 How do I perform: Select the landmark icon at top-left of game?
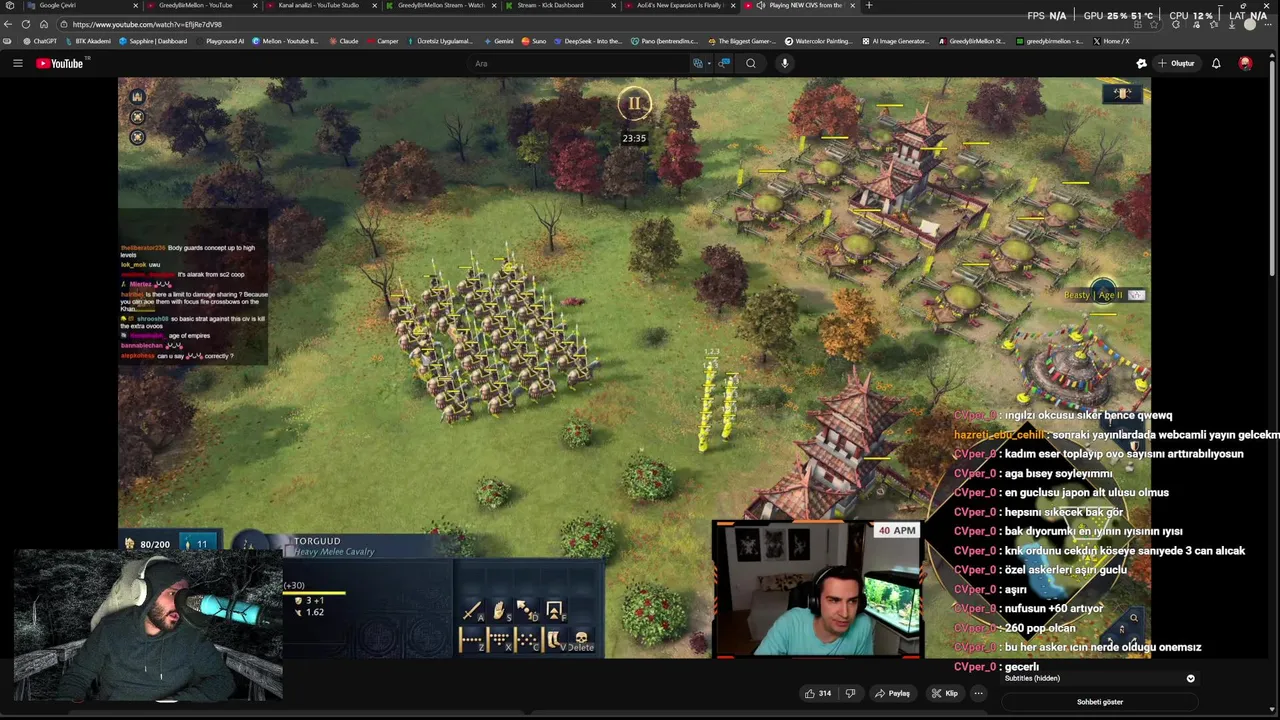tap(138, 97)
